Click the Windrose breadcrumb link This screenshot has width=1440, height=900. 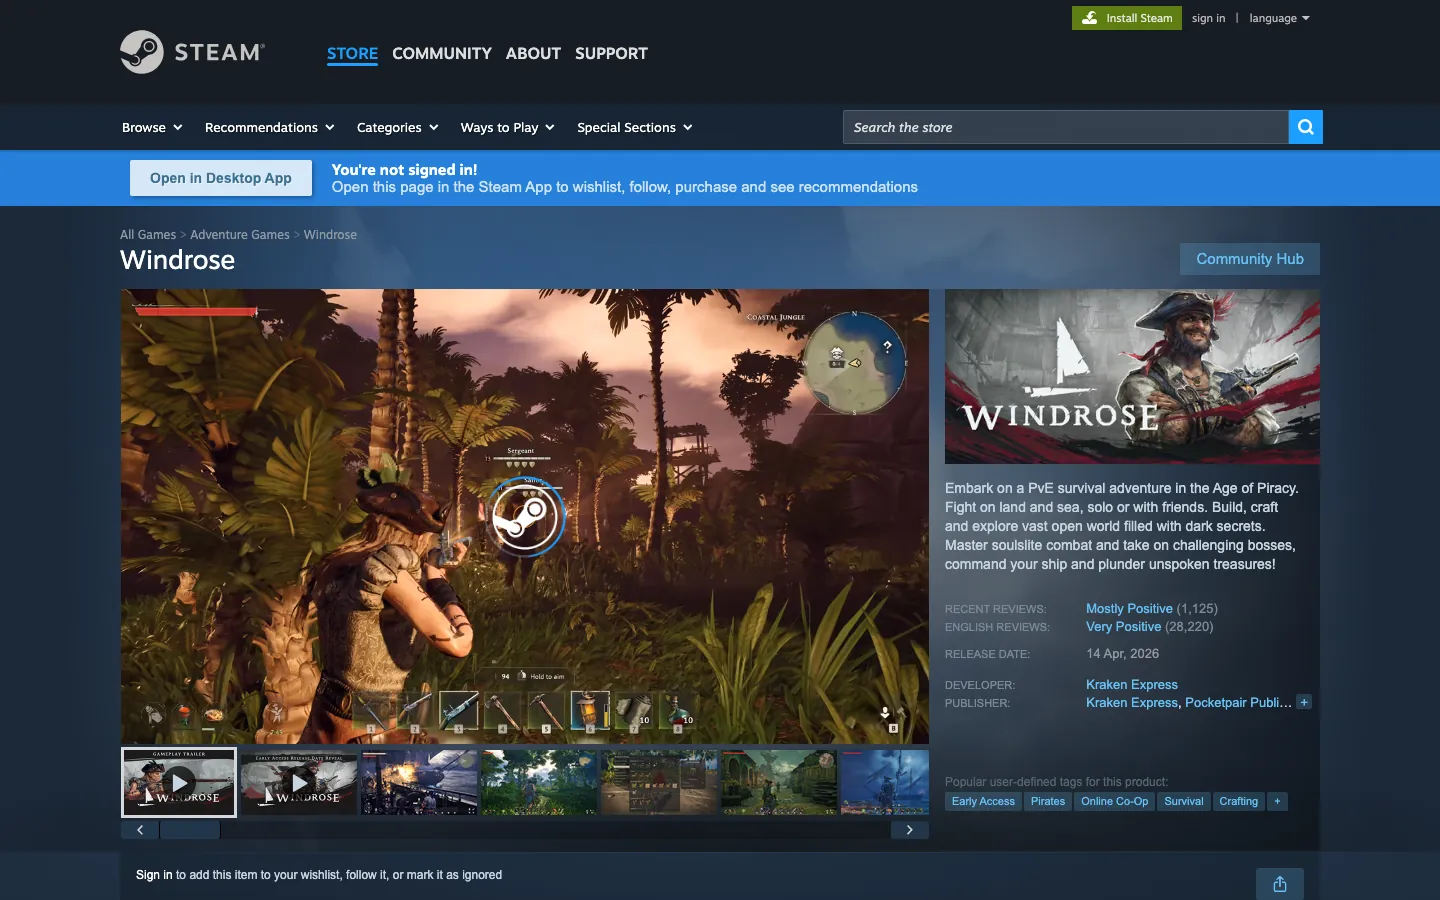[x=330, y=234]
